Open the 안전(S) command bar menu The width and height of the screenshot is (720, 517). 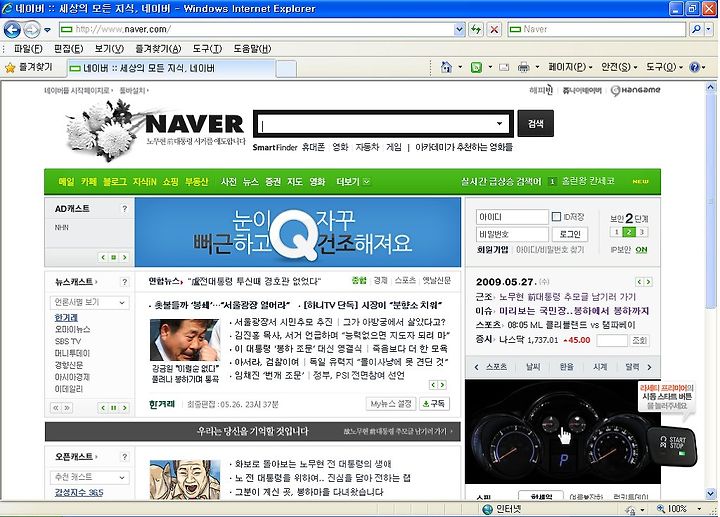coord(619,67)
